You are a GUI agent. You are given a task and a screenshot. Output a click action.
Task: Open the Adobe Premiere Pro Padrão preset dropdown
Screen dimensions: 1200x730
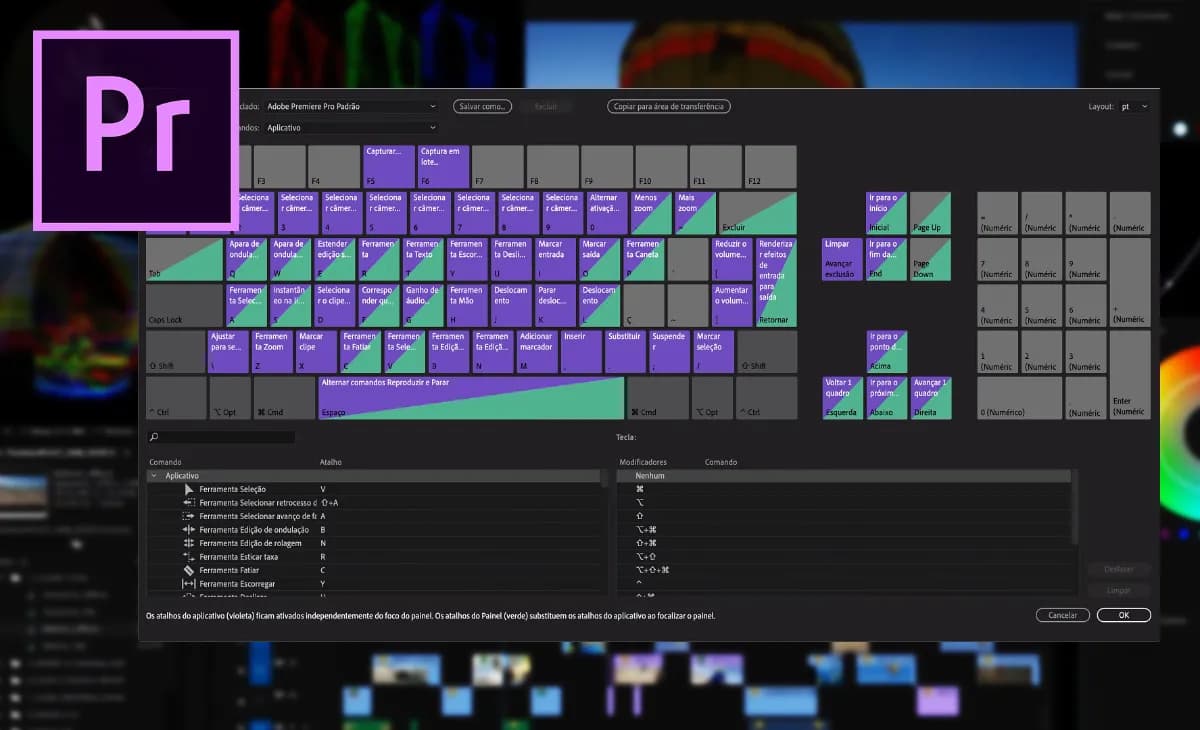click(351, 106)
